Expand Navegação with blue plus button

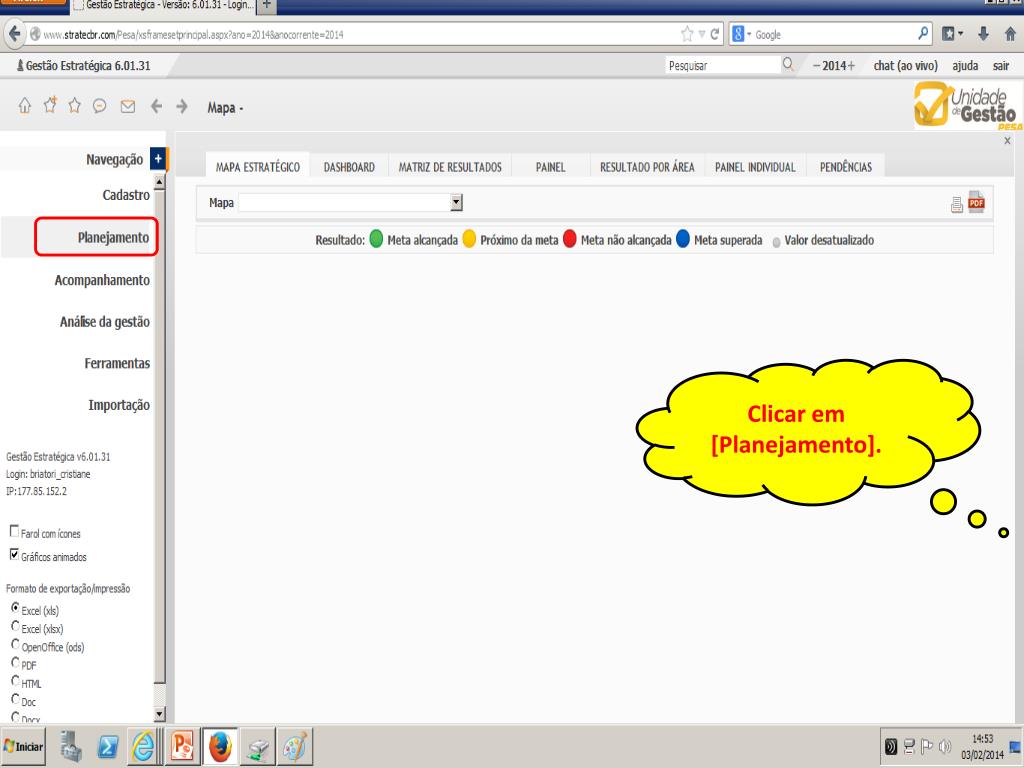point(158,159)
